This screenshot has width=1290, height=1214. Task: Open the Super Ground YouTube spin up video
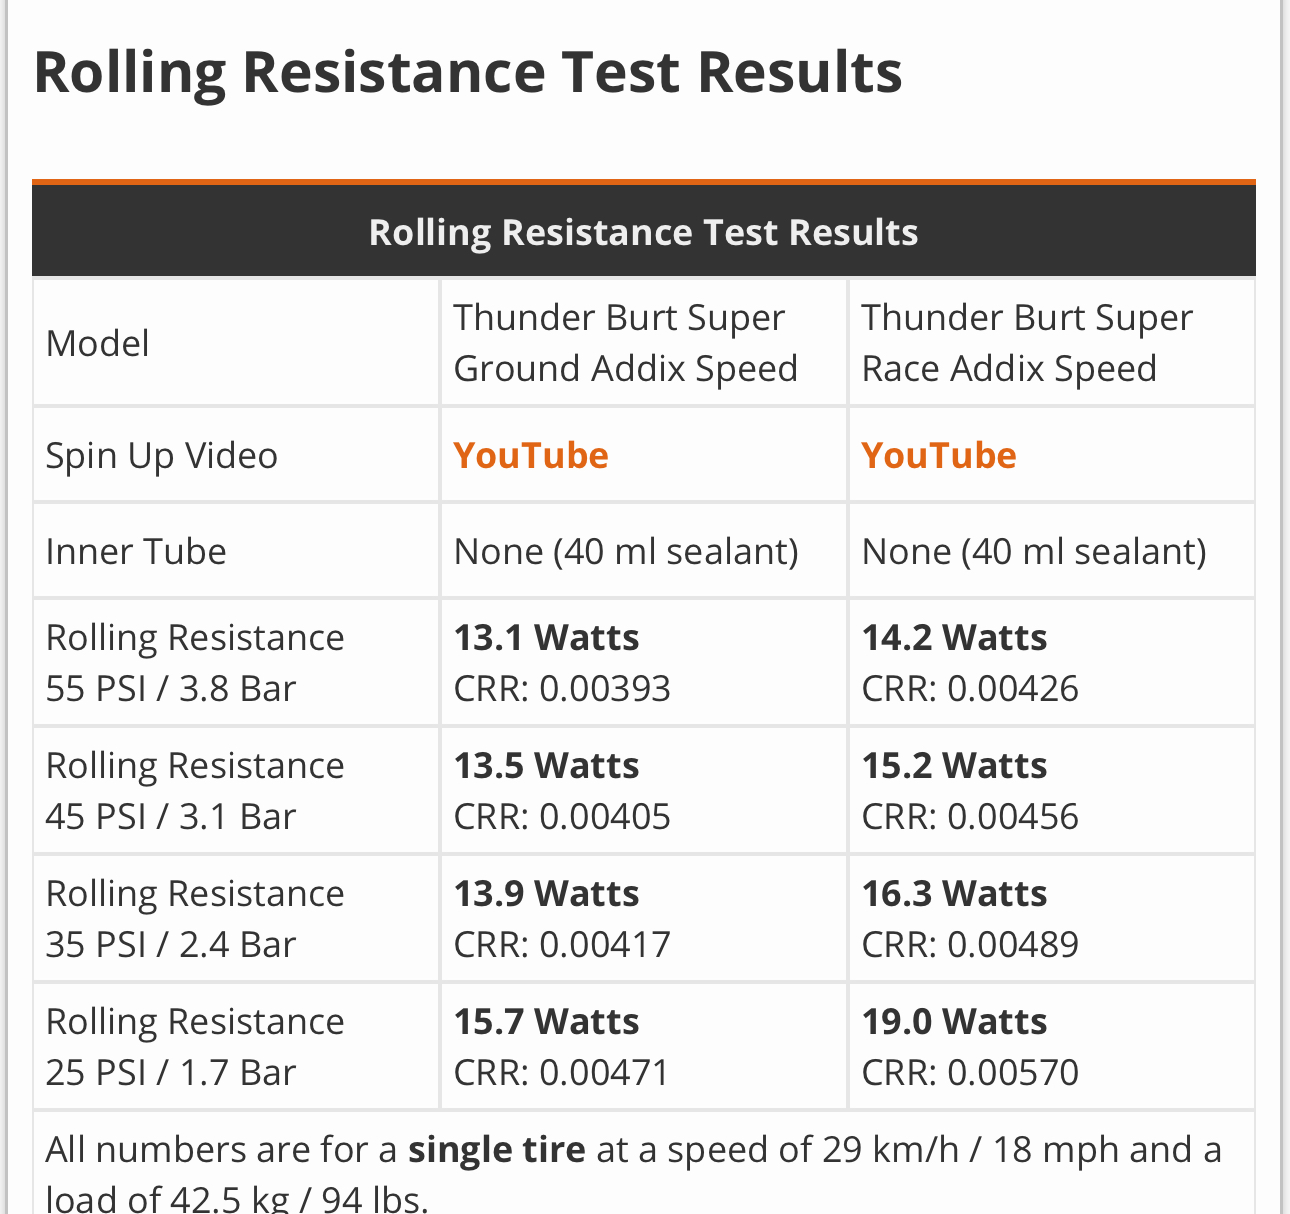pyautogui.click(x=531, y=456)
